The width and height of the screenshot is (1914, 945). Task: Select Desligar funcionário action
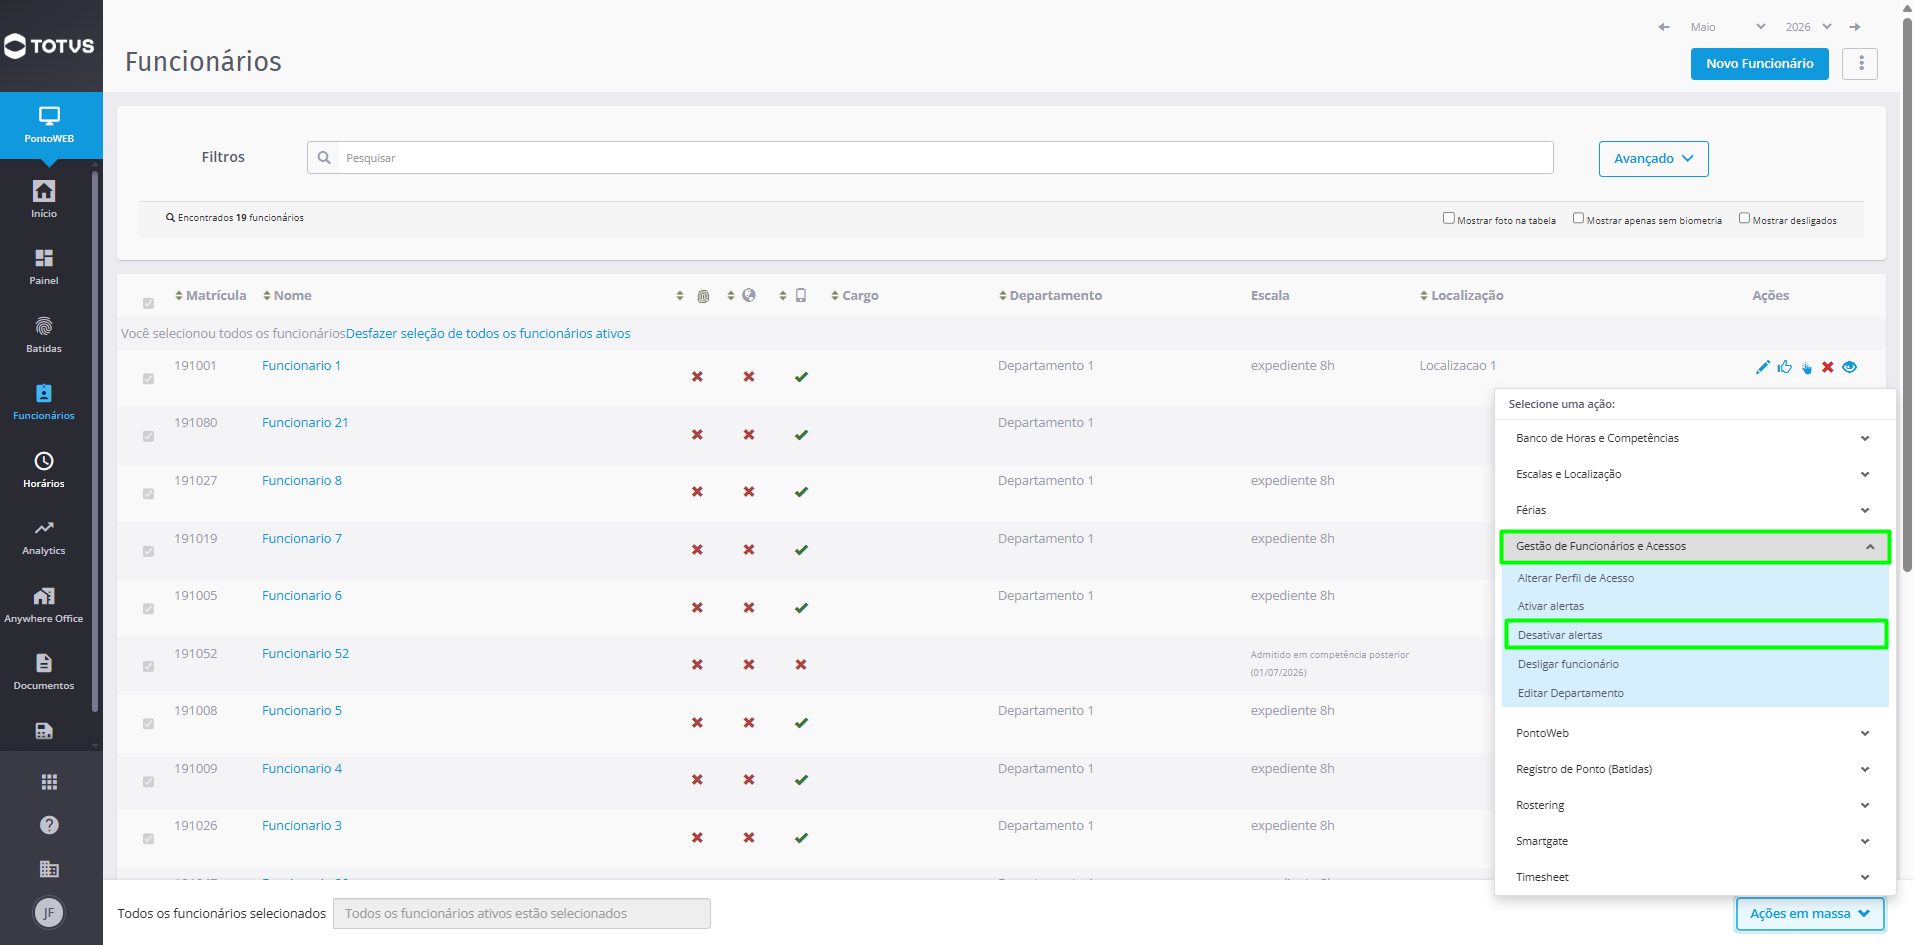click(x=1694, y=664)
